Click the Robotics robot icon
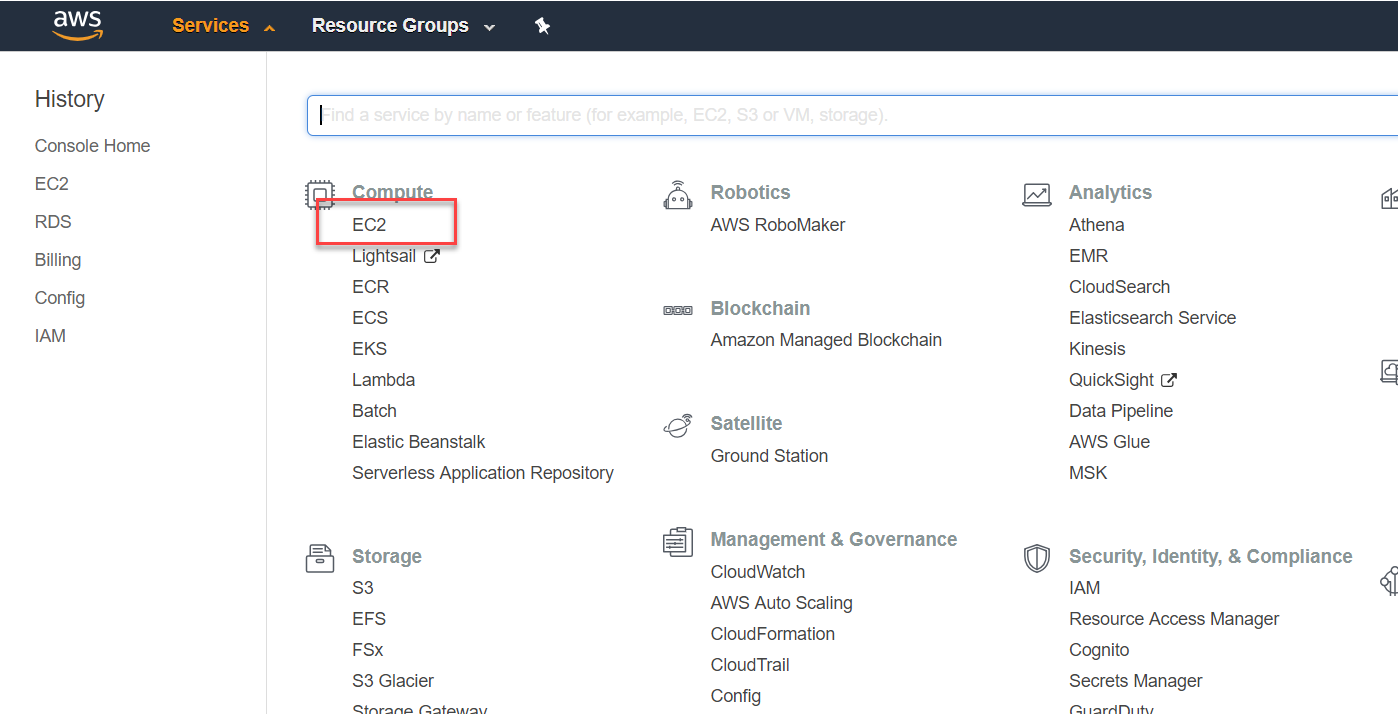 click(678, 193)
